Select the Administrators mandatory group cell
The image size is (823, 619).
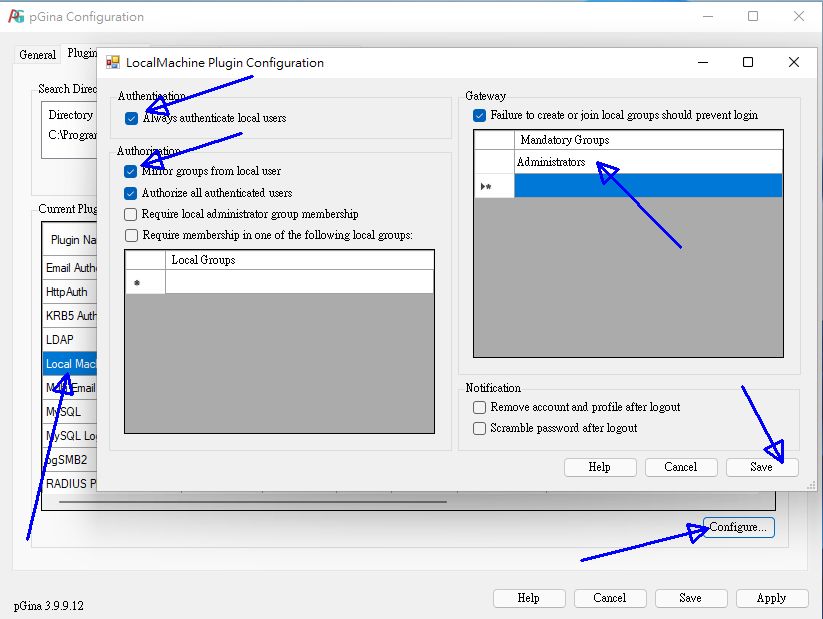tap(647, 162)
